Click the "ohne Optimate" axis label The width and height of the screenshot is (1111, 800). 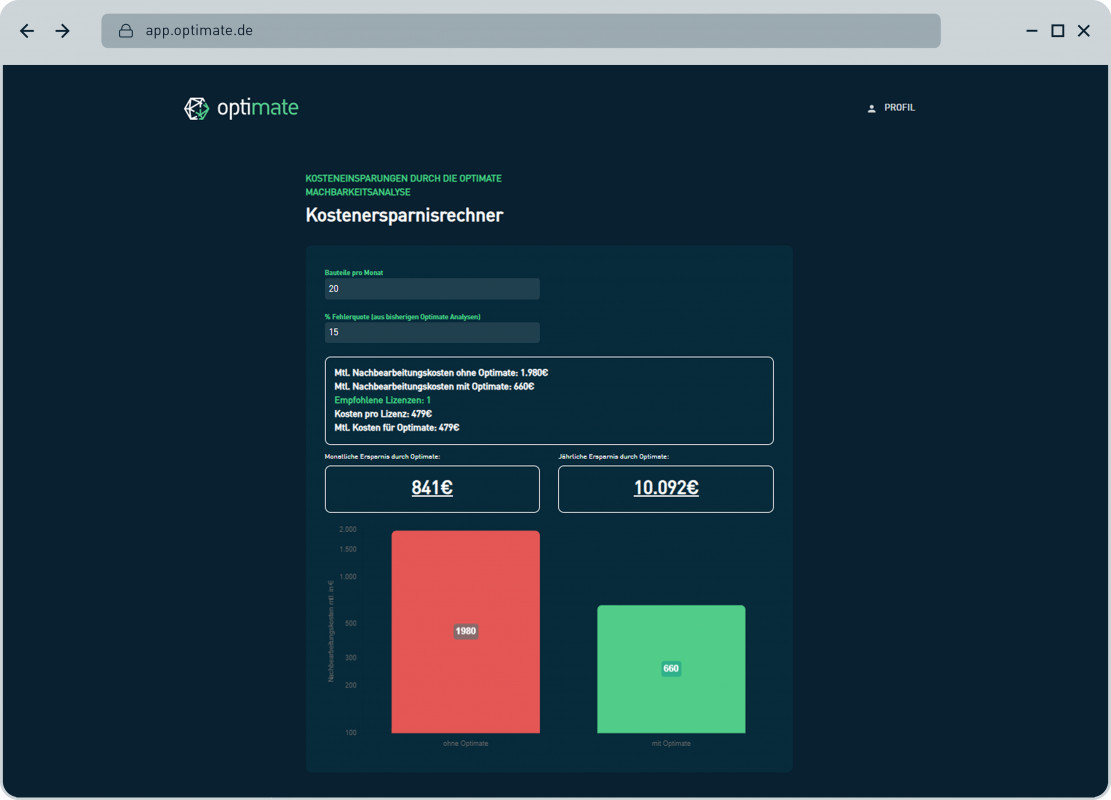point(465,744)
